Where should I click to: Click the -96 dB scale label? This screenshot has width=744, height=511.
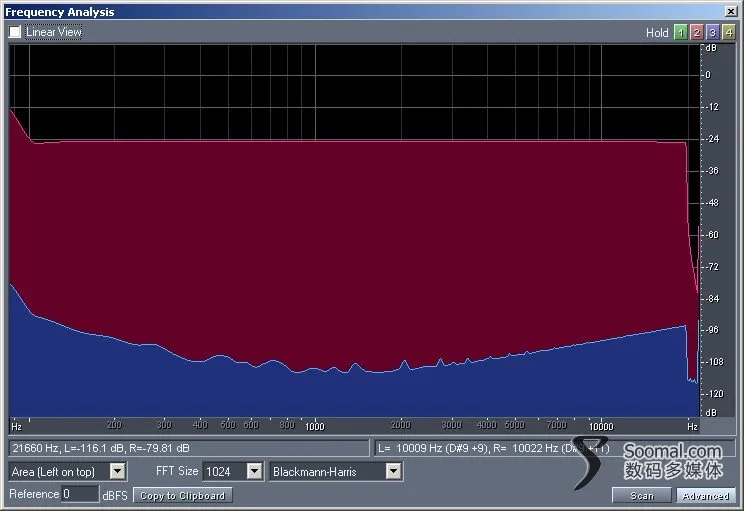712,330
